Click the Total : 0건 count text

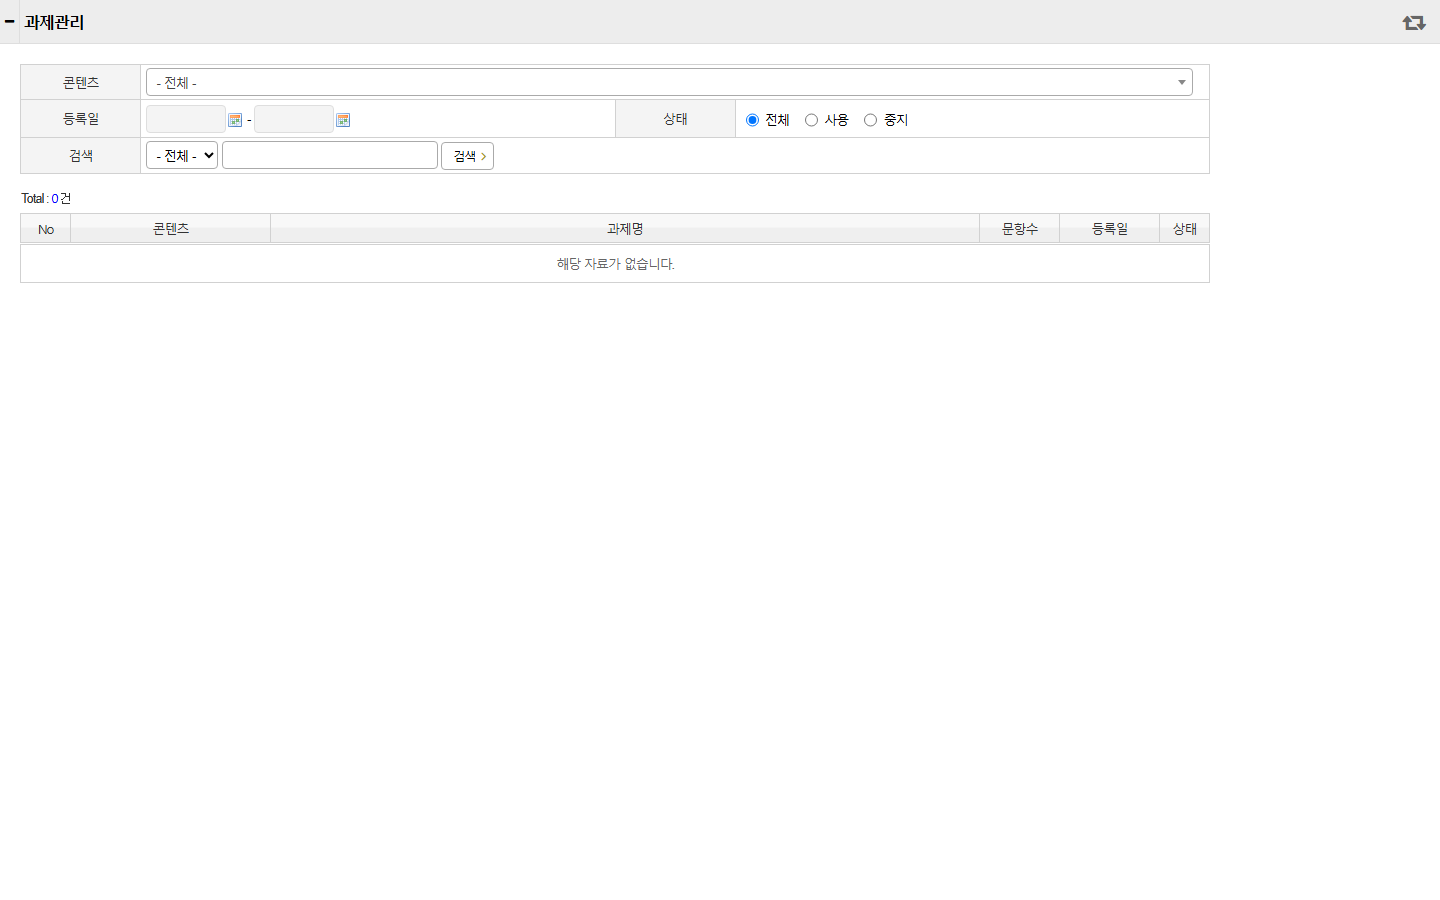46,198
